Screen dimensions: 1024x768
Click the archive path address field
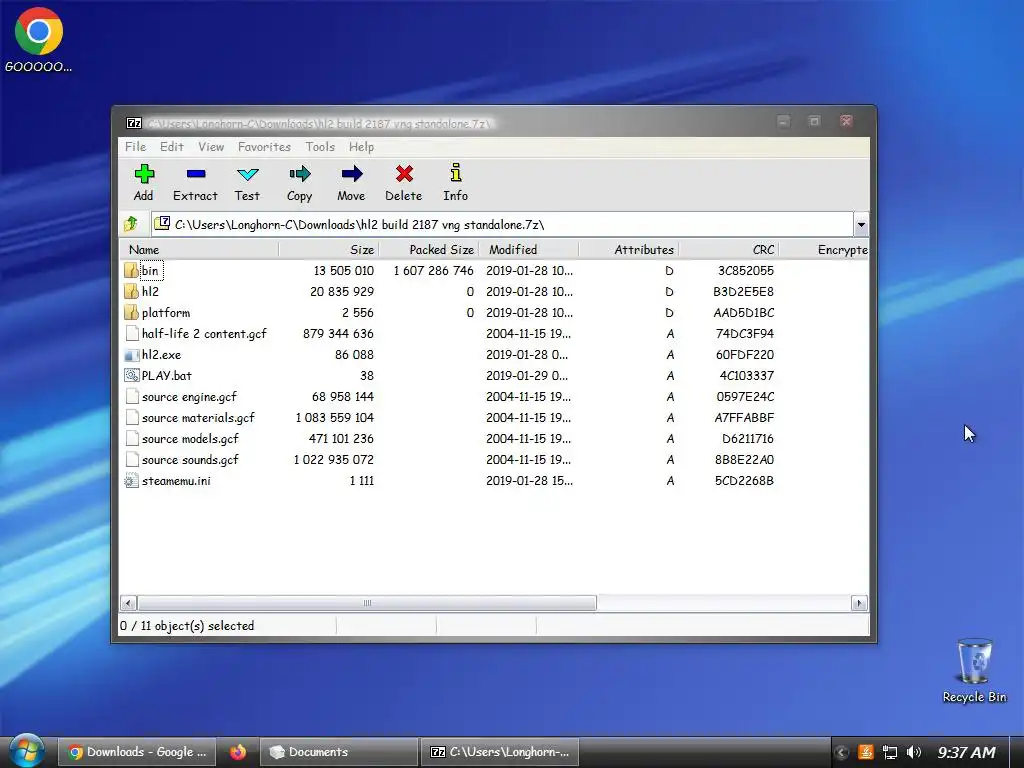[x=502, y=225]
